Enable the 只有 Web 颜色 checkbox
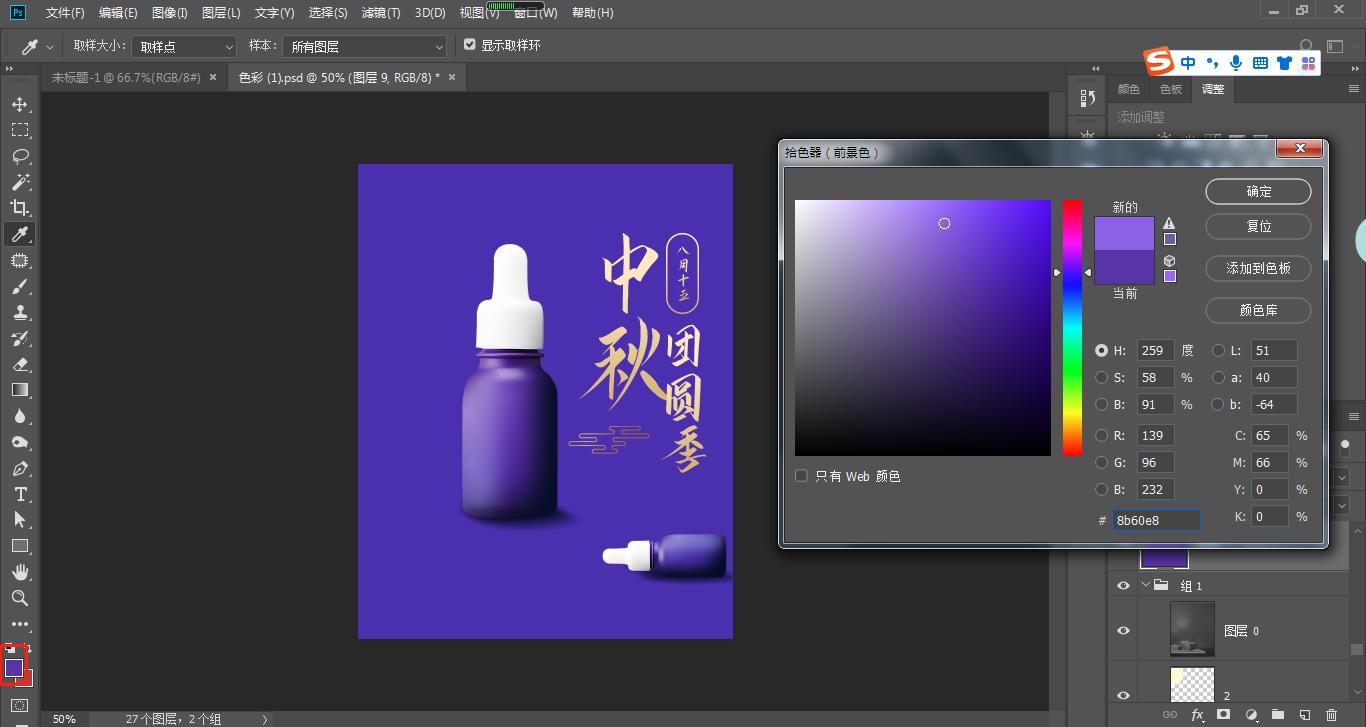 coord(801,476)
